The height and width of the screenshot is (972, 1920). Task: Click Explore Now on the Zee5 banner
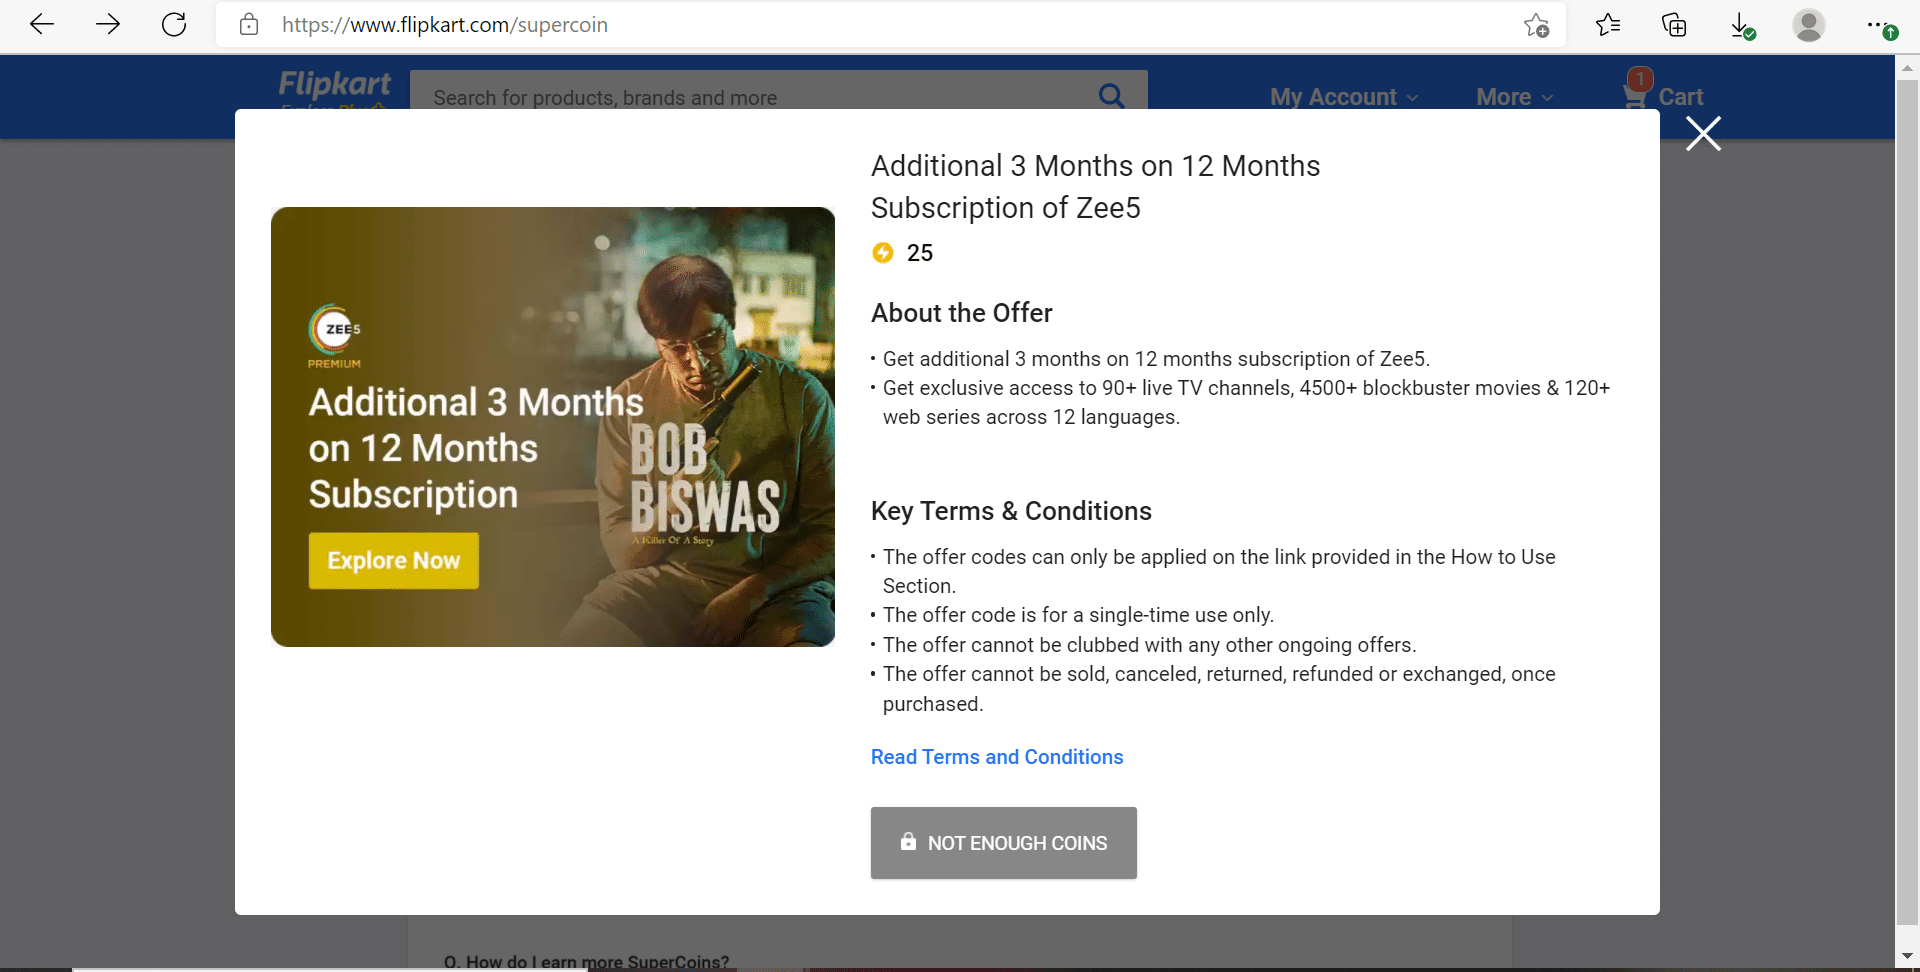coord(392,560)
